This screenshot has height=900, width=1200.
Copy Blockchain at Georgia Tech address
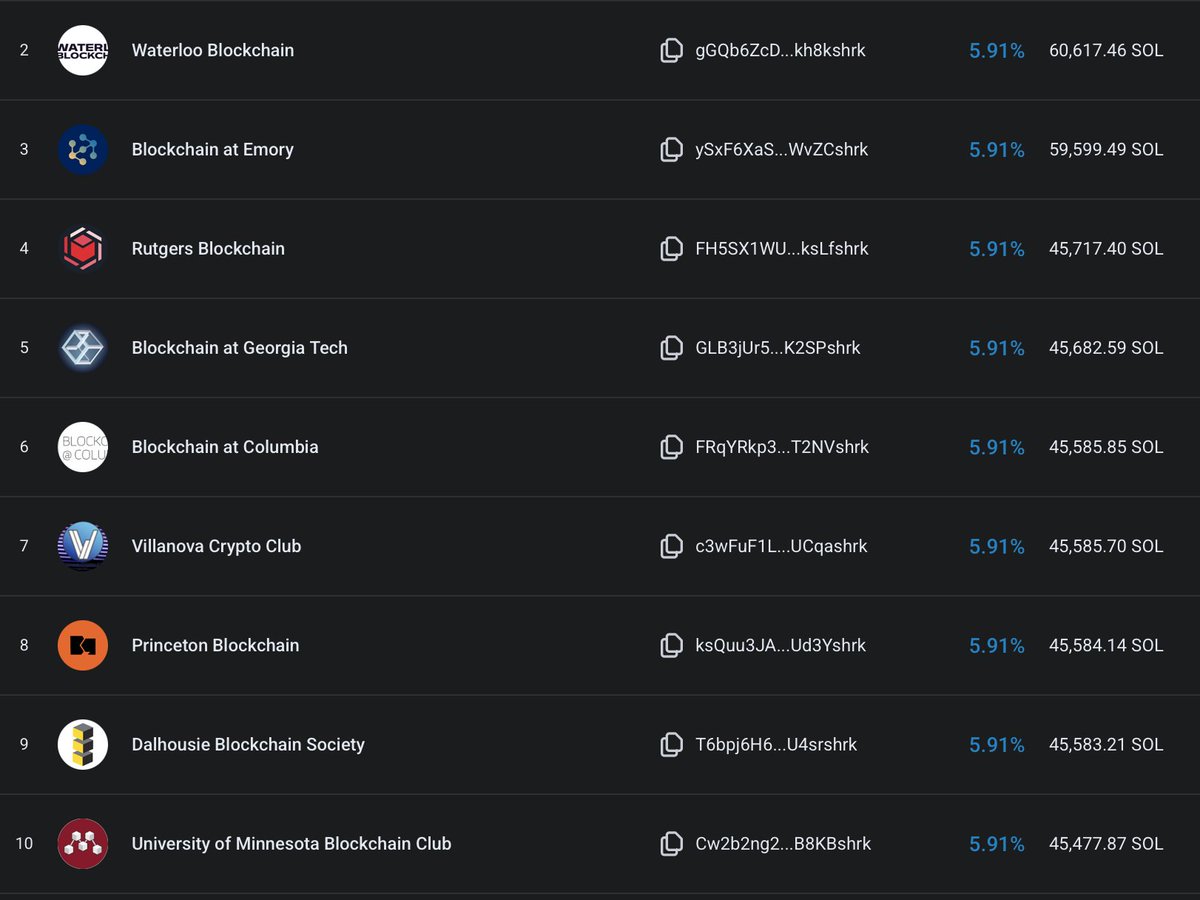click(672, 347)
